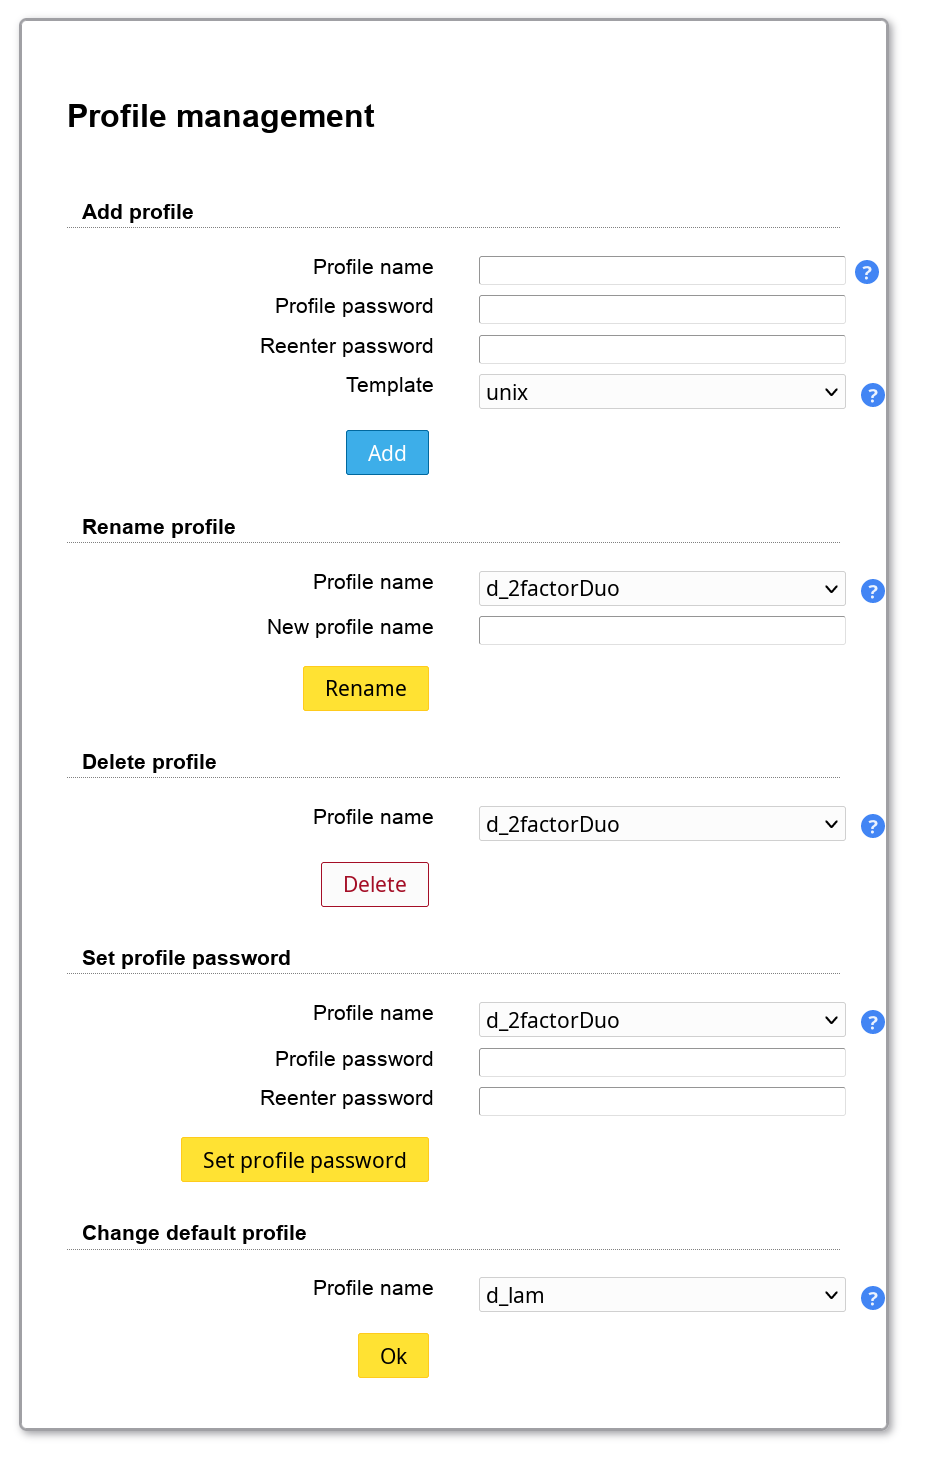926x1460 pixels.
Task: Click the red Delete button
Action: coord(375,885)
